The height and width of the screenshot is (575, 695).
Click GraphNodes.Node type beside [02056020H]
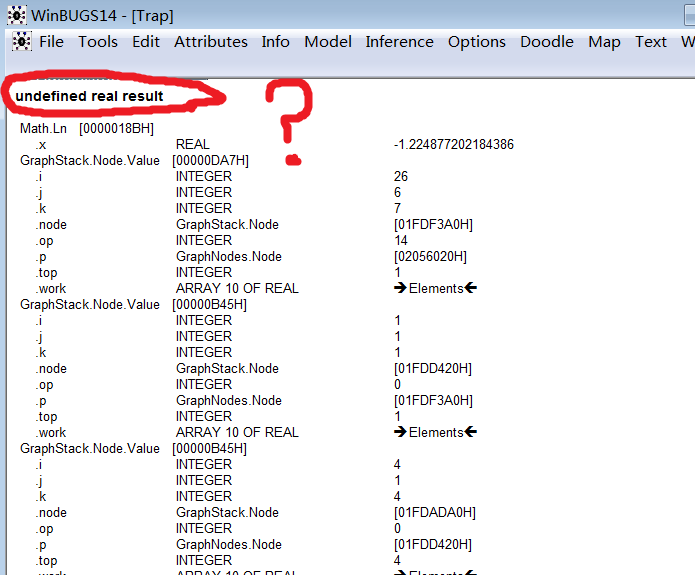click(x=229, y=256)
